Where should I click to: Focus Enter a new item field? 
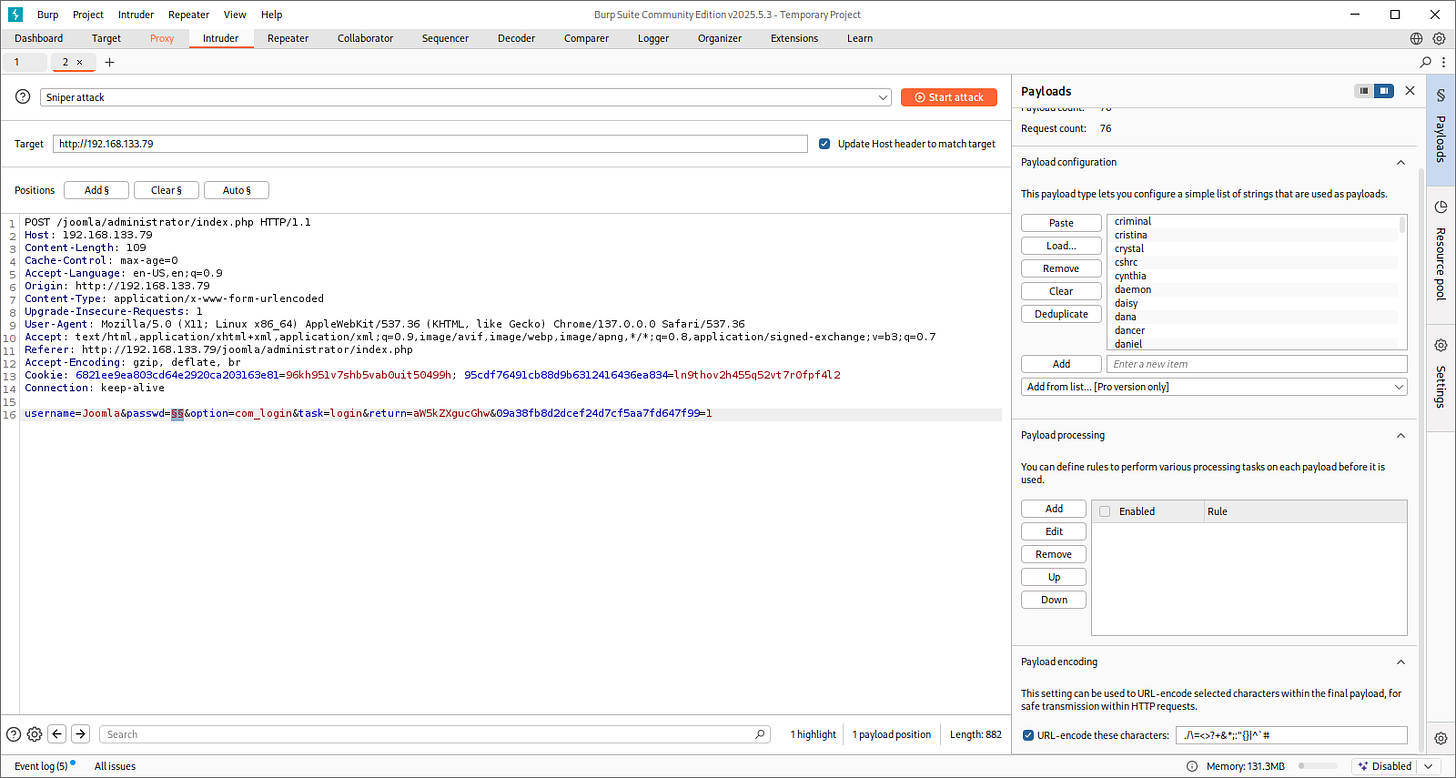[x=1257, y=364]
